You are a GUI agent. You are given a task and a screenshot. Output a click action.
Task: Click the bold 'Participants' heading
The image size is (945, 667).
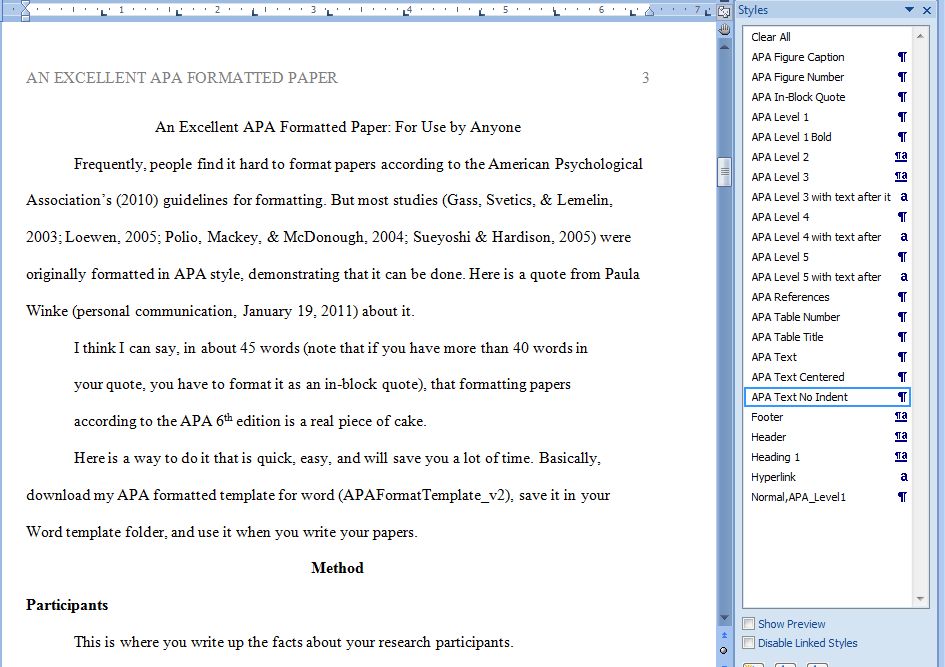coord(67,605)
